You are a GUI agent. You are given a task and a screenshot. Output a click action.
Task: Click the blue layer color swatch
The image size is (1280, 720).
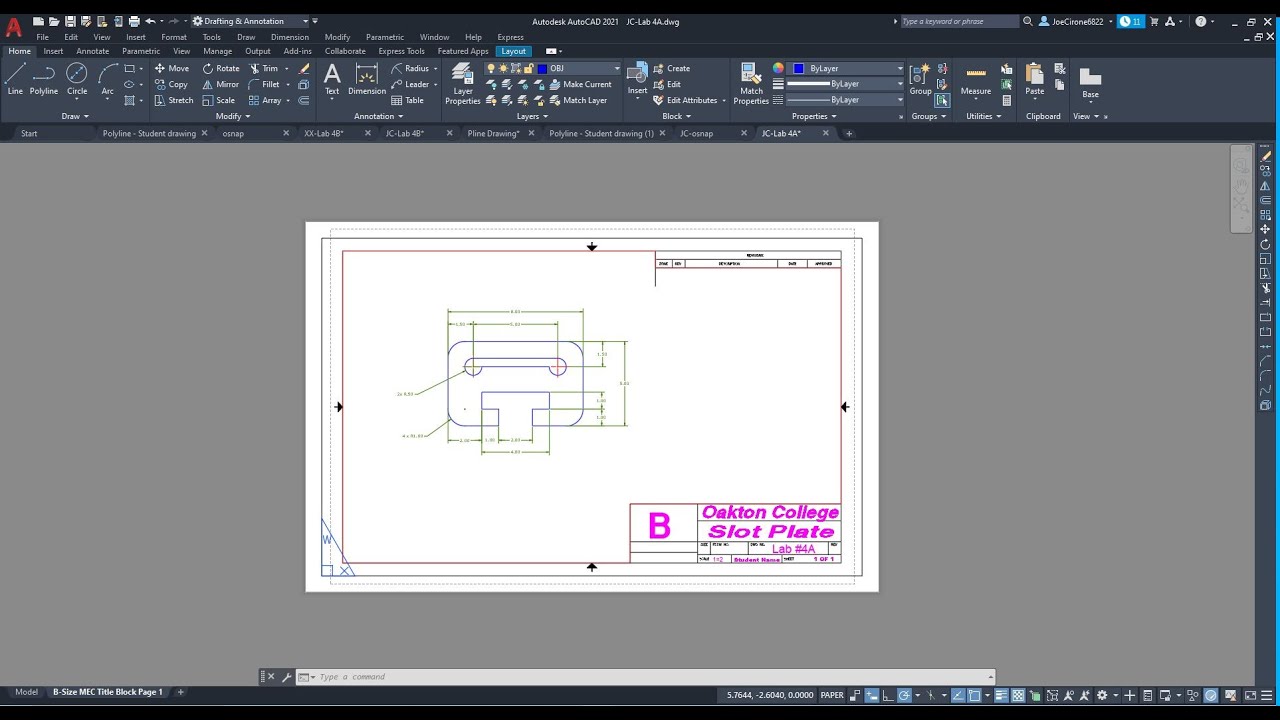coord(542,69)
